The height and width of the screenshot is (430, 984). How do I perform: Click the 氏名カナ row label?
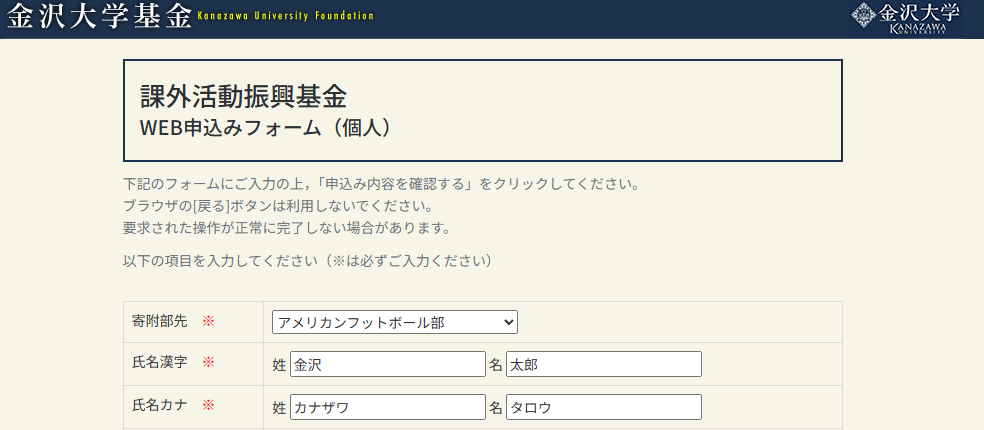(159, 405)
